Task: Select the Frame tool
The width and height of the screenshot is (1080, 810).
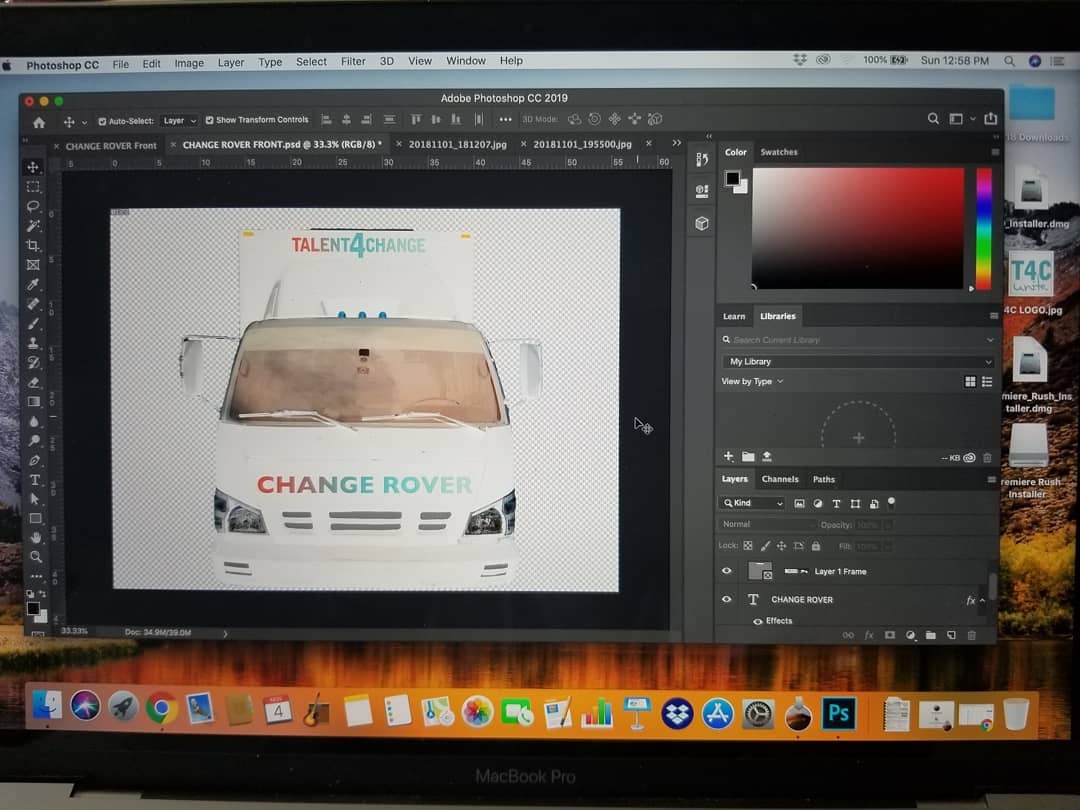Action: [33, 264]
